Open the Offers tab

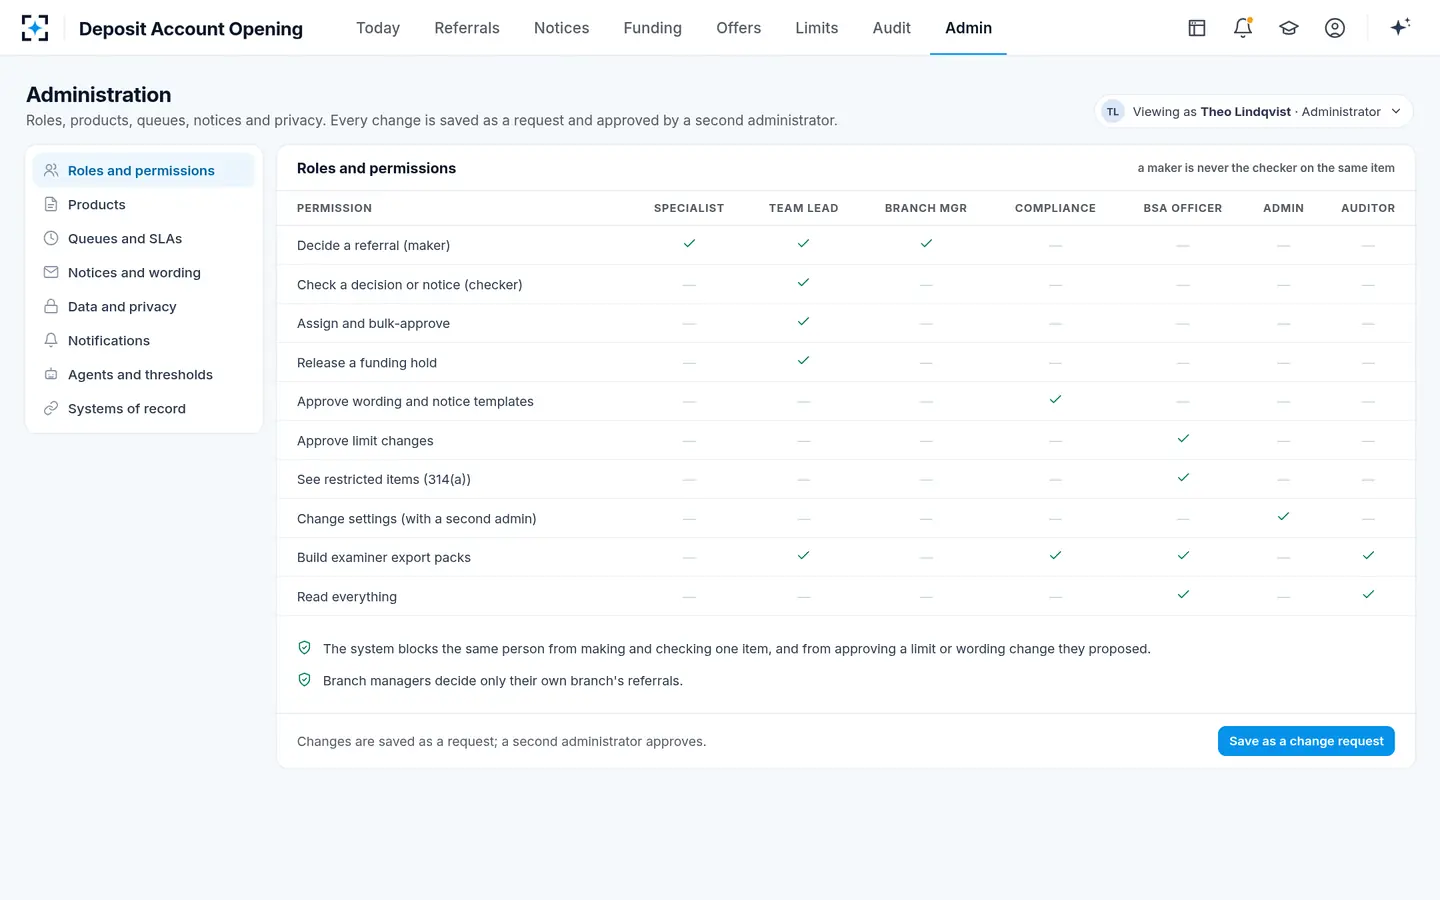738,28
